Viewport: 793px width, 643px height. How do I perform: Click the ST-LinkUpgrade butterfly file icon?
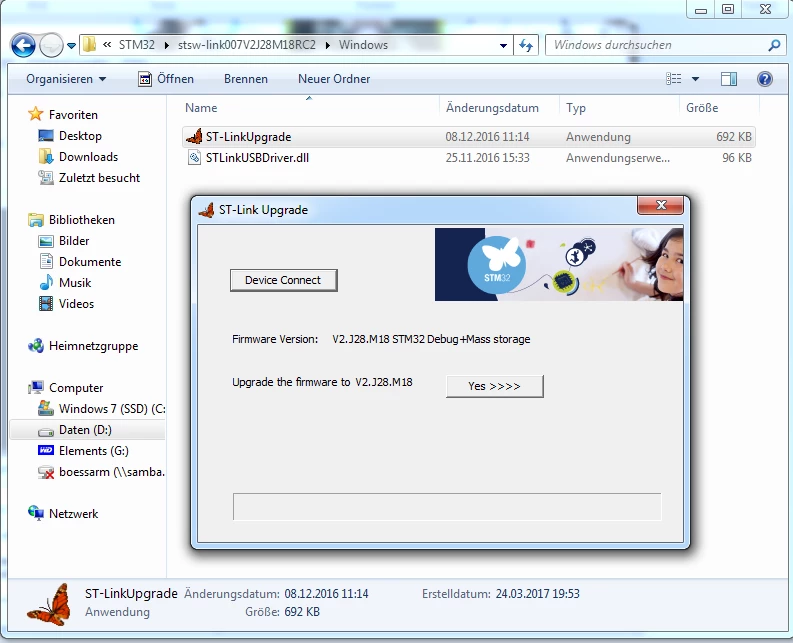click(x=194, y=137)
